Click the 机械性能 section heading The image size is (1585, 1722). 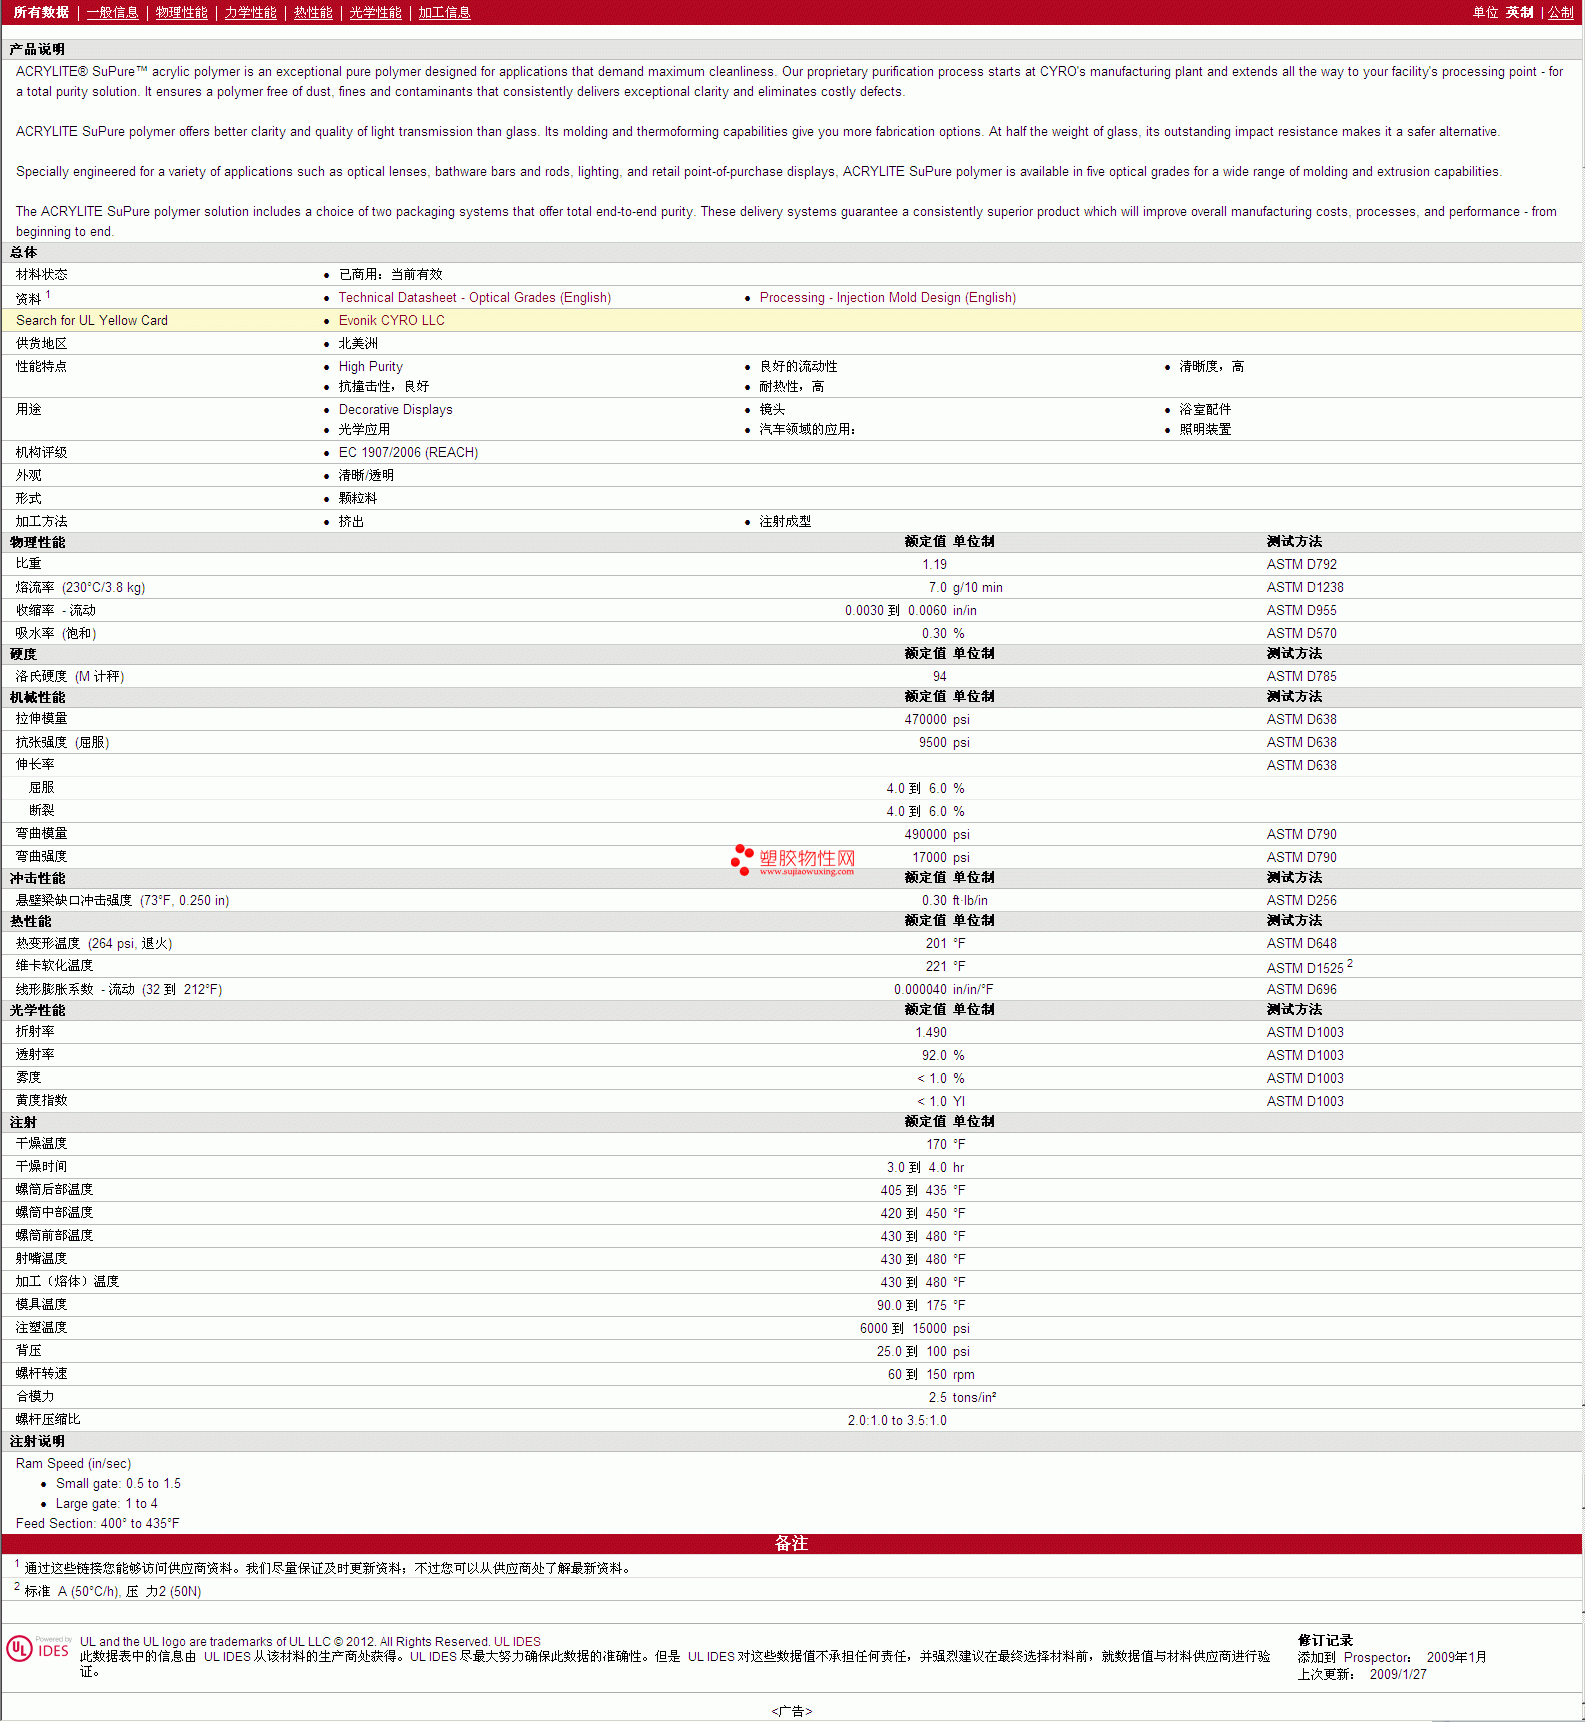pos(37,697)
